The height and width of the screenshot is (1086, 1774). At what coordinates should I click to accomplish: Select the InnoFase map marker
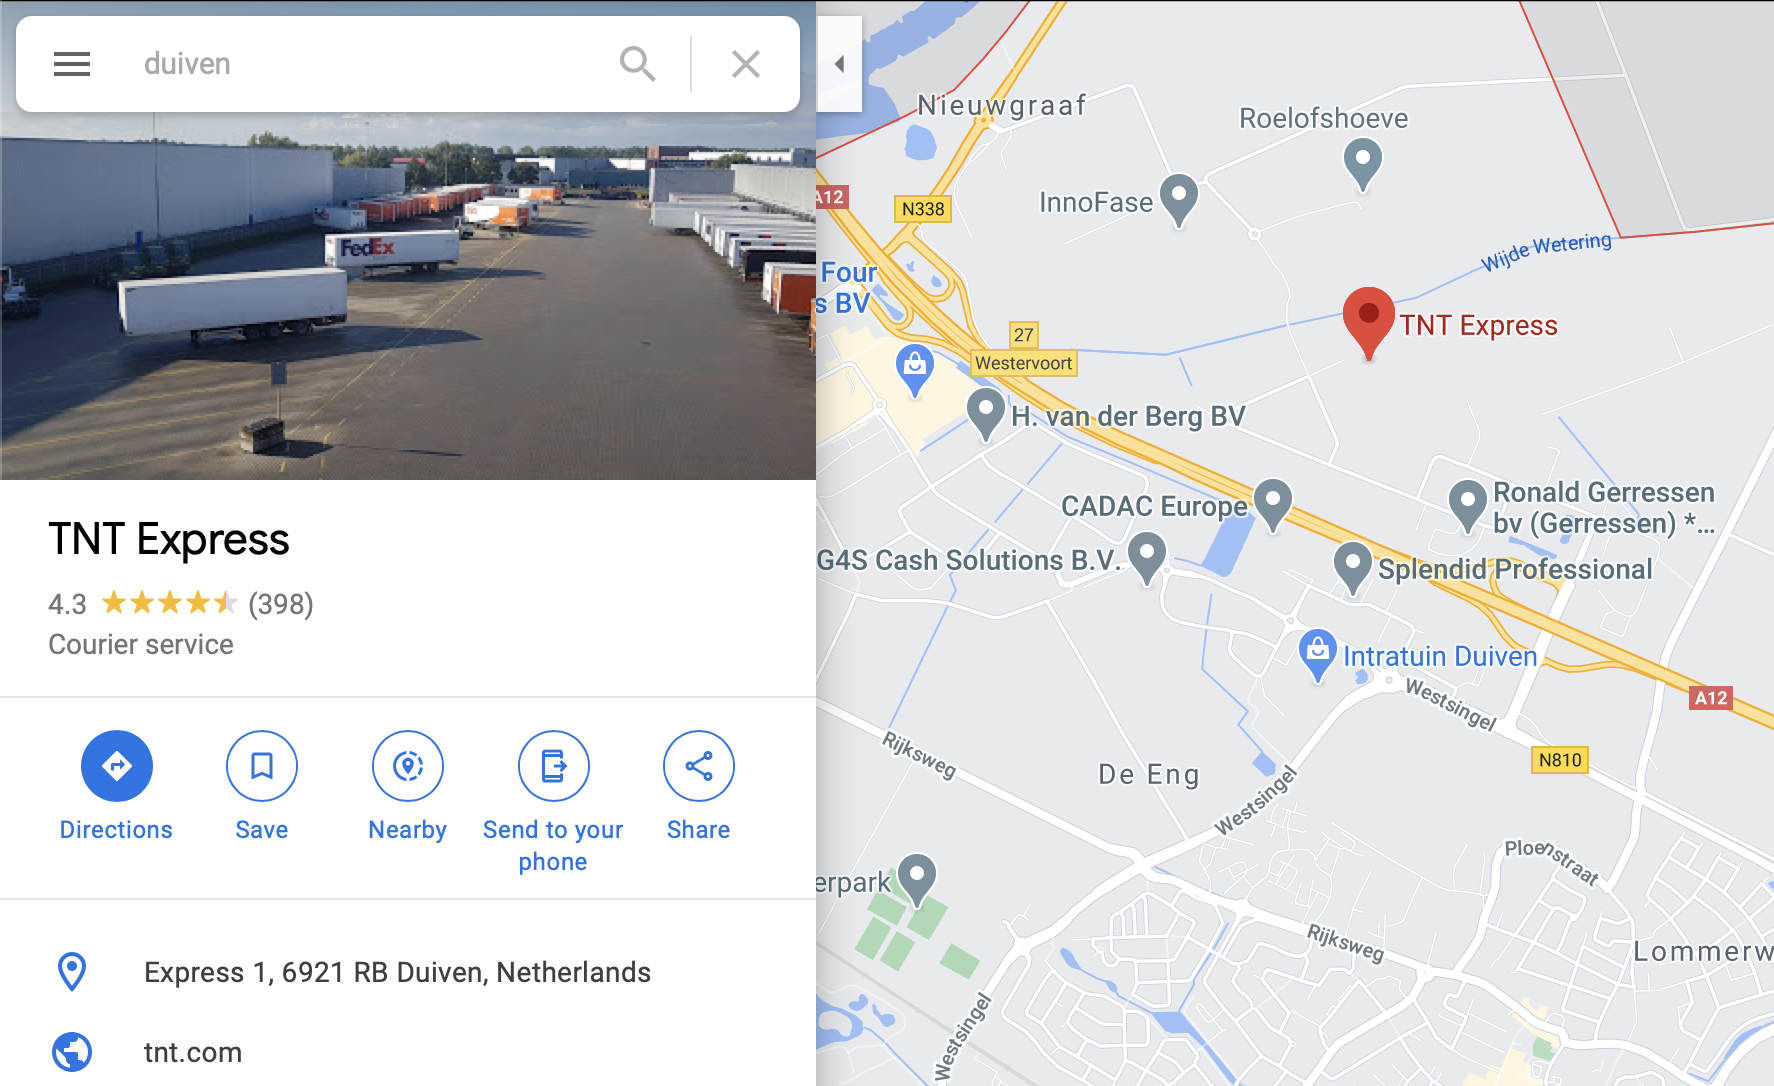1179,199
